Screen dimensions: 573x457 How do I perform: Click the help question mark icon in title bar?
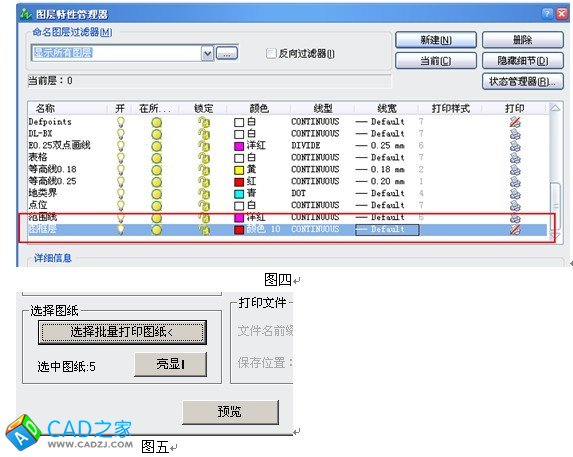point(547,14)
